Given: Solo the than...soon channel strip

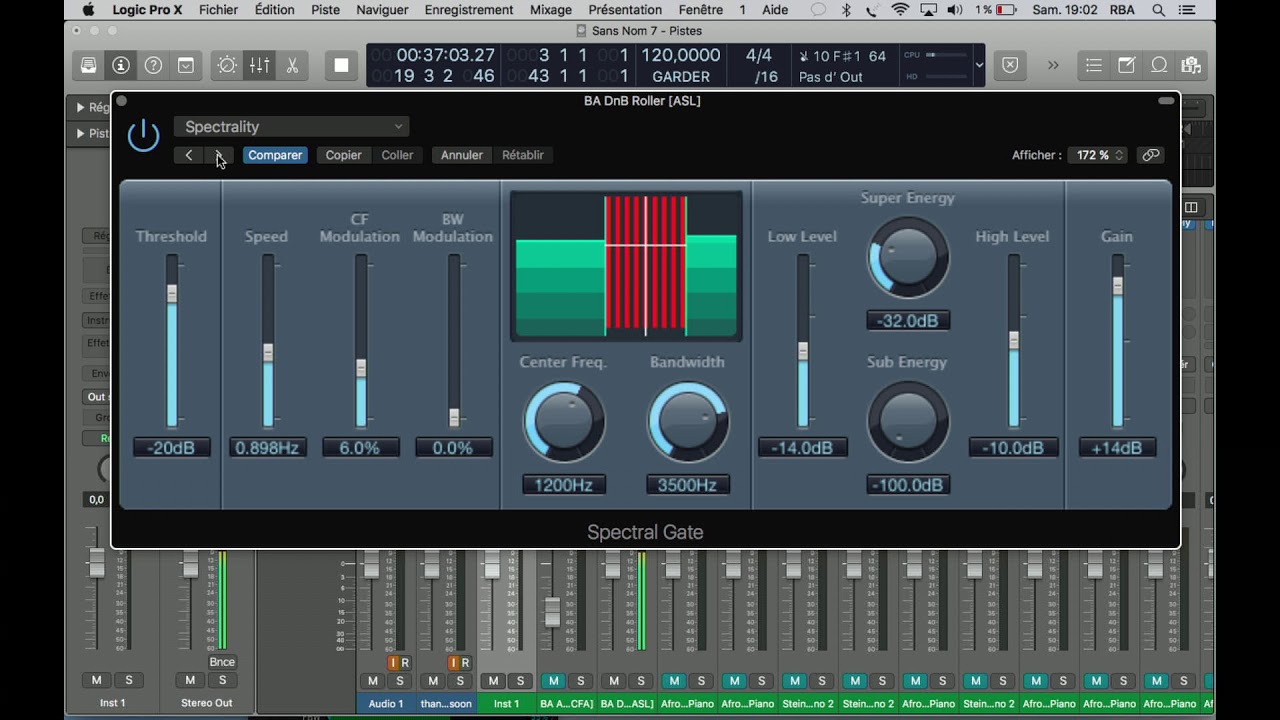Looking at the screenshot, I should click(460, 681).
